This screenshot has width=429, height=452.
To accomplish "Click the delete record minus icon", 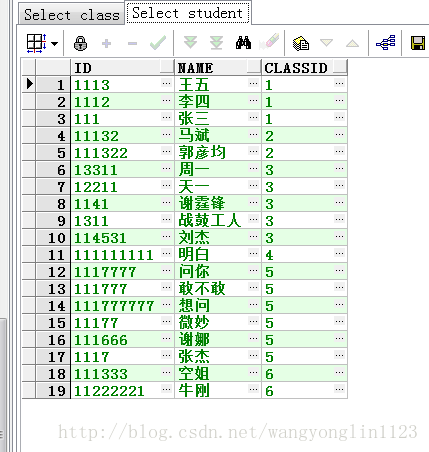I will pyautogui.click(x=132, y=44).
